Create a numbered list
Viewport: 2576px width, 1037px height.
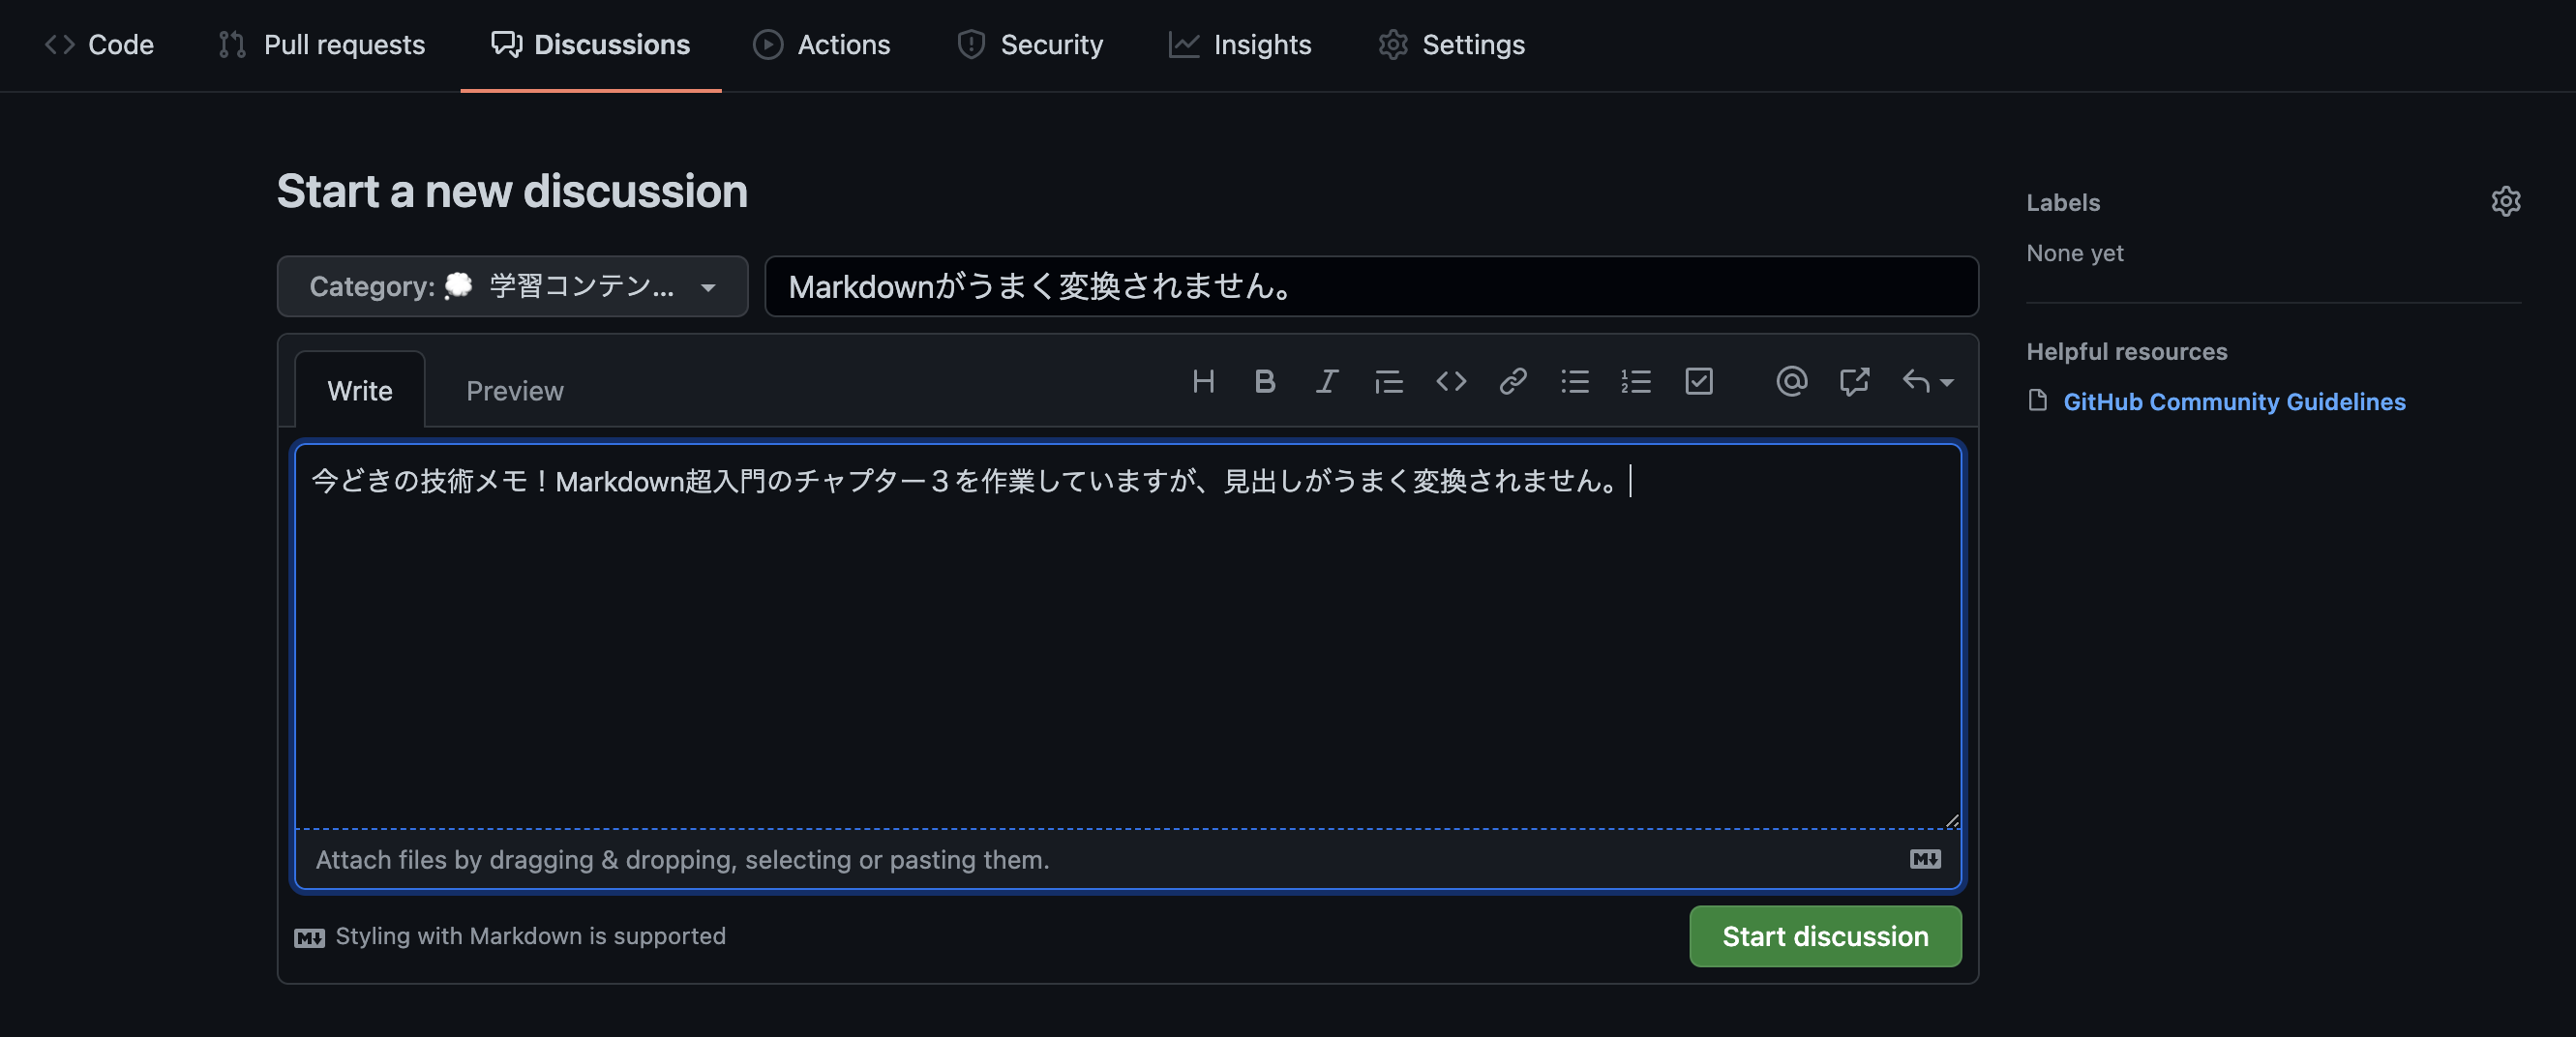point(1636,382)
